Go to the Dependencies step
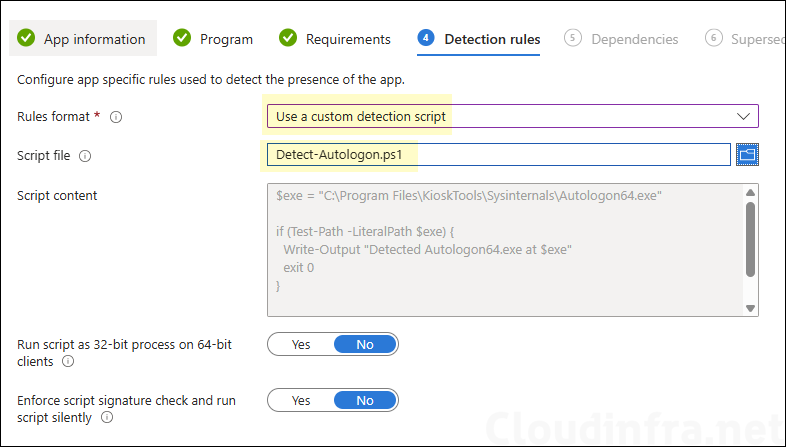Screen dimensions: 786x447 [634, 39]
